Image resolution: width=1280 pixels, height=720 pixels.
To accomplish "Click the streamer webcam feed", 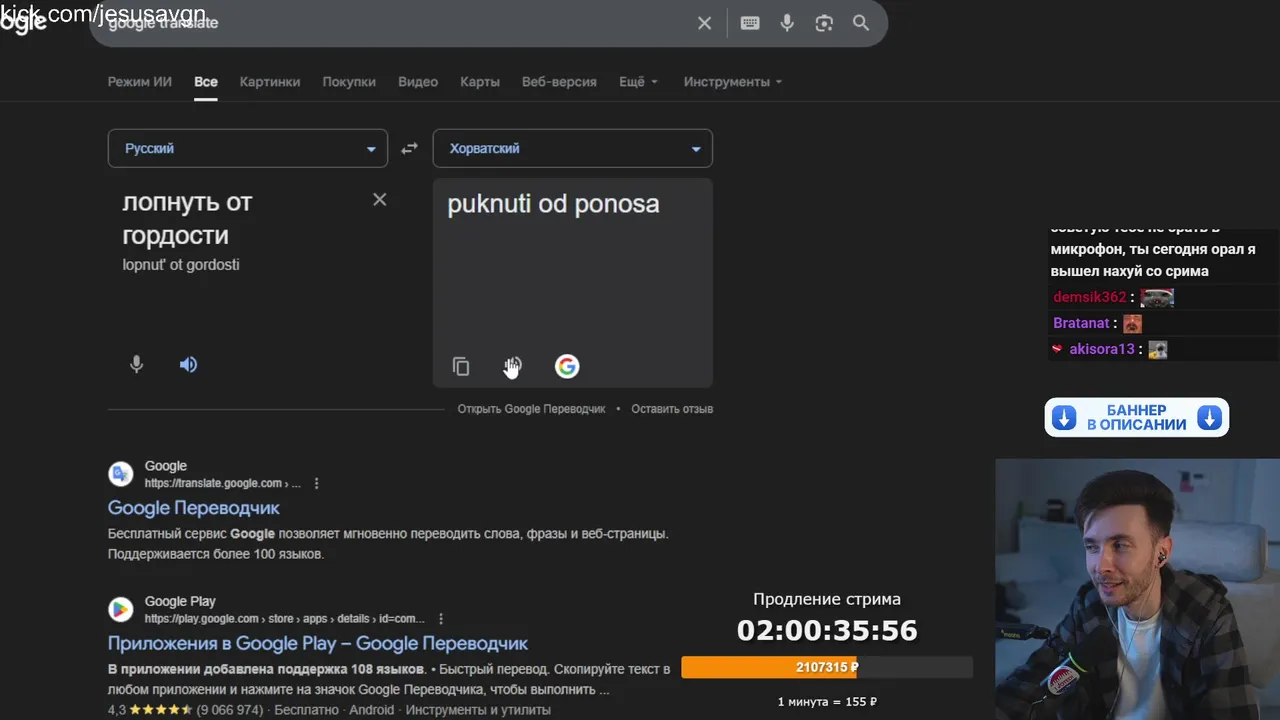I will (1137, 589).
